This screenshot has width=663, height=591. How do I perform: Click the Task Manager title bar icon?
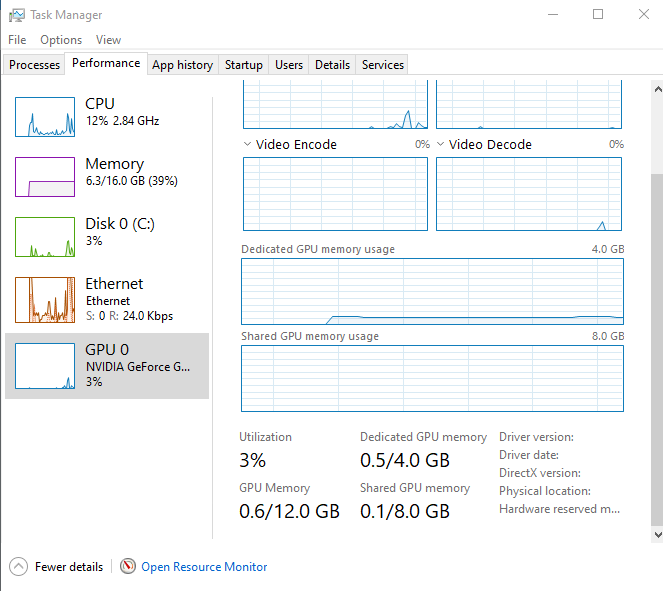coord(17,15)
